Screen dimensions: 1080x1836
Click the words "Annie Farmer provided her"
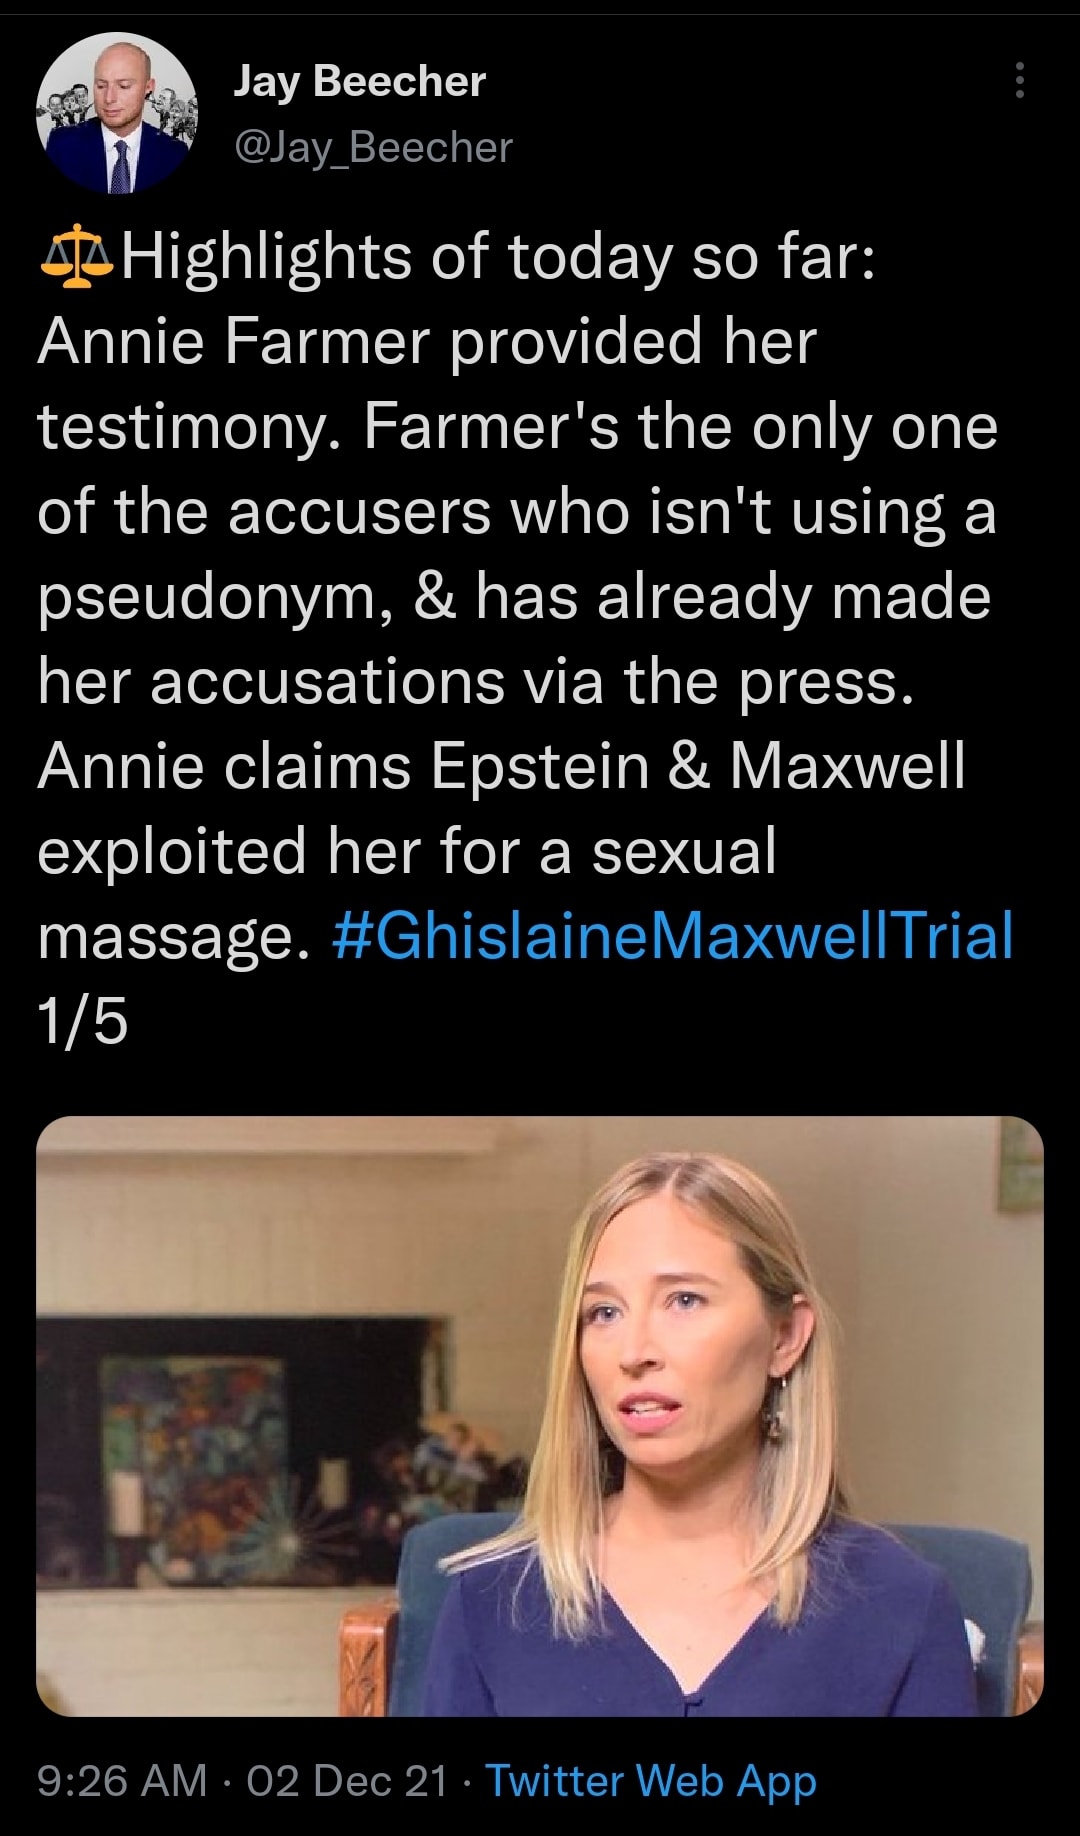(427, 342)
